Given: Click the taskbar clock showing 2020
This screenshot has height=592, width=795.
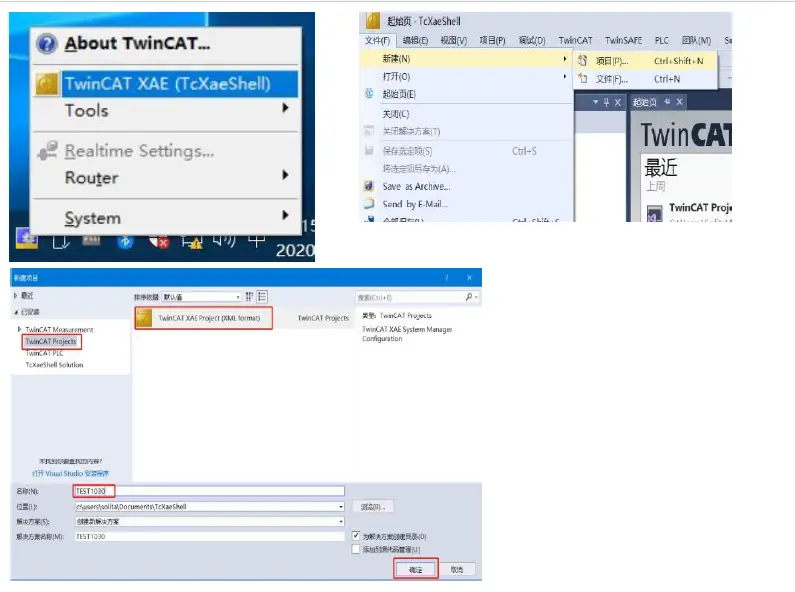Looking at the screenshot, I should (x=295, y=249).
